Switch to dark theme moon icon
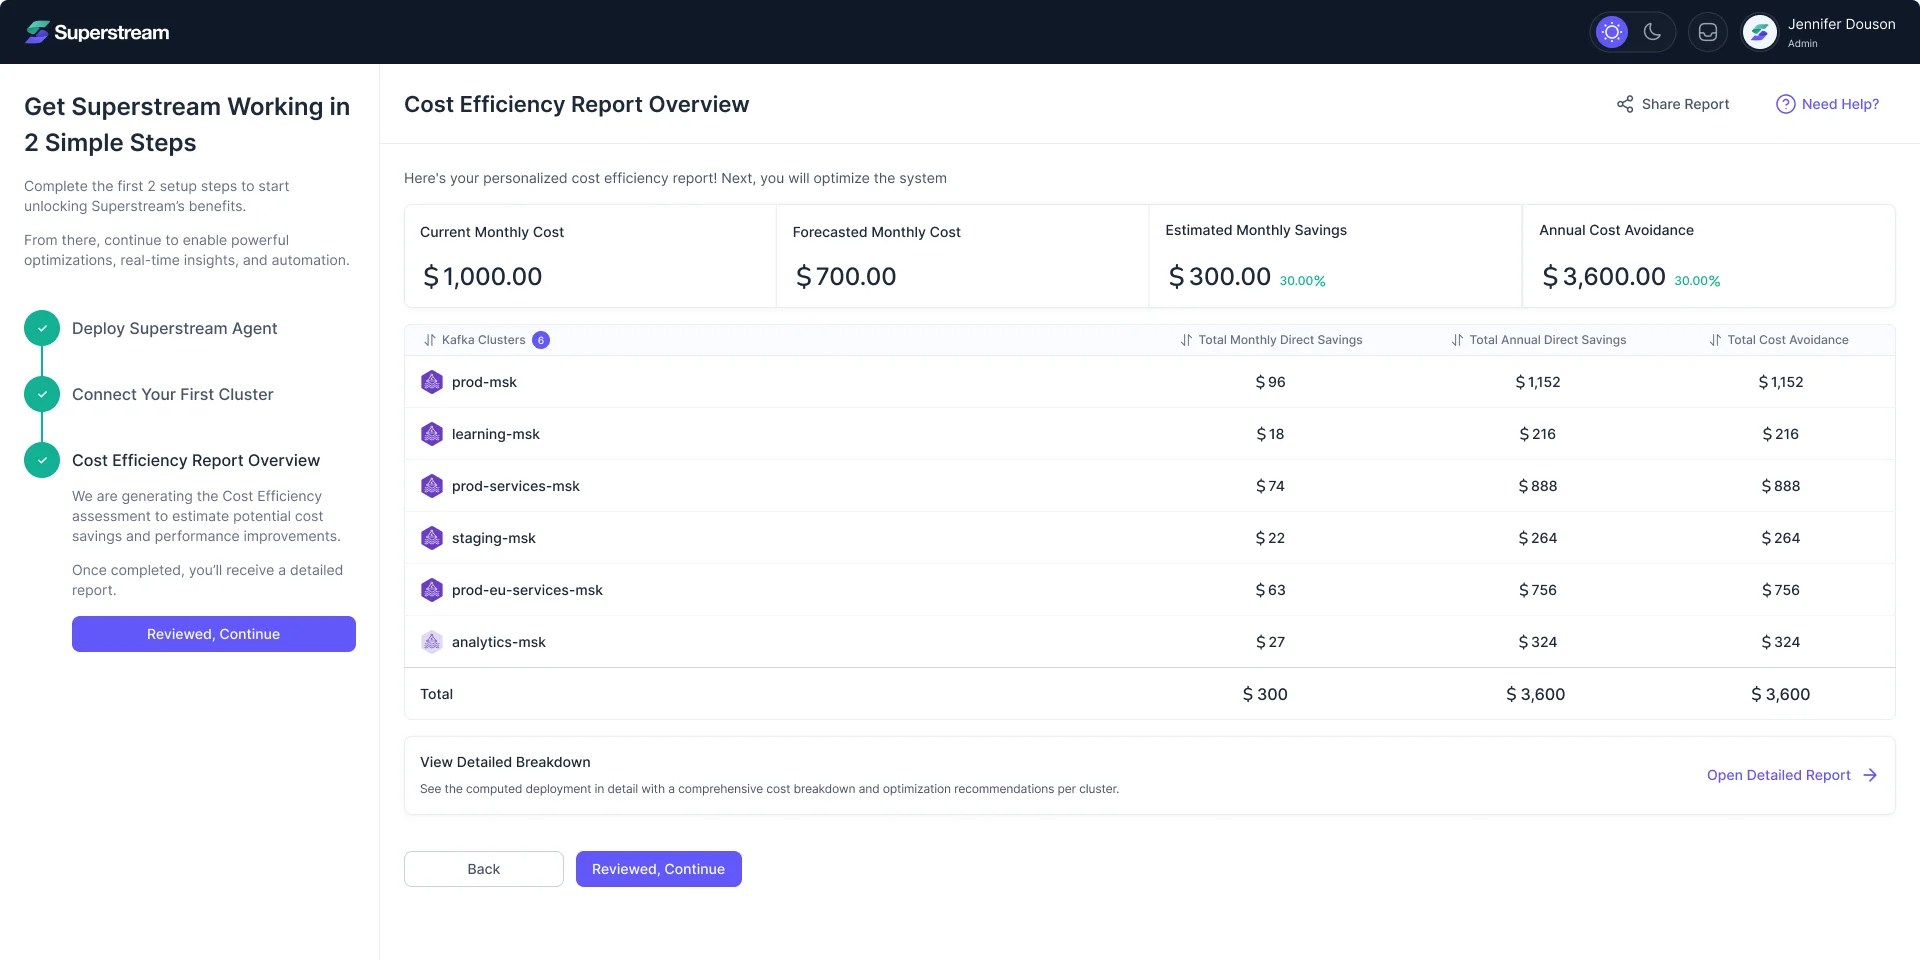1920x960 pixels. pyautogui.click(x=1653, y=32)
